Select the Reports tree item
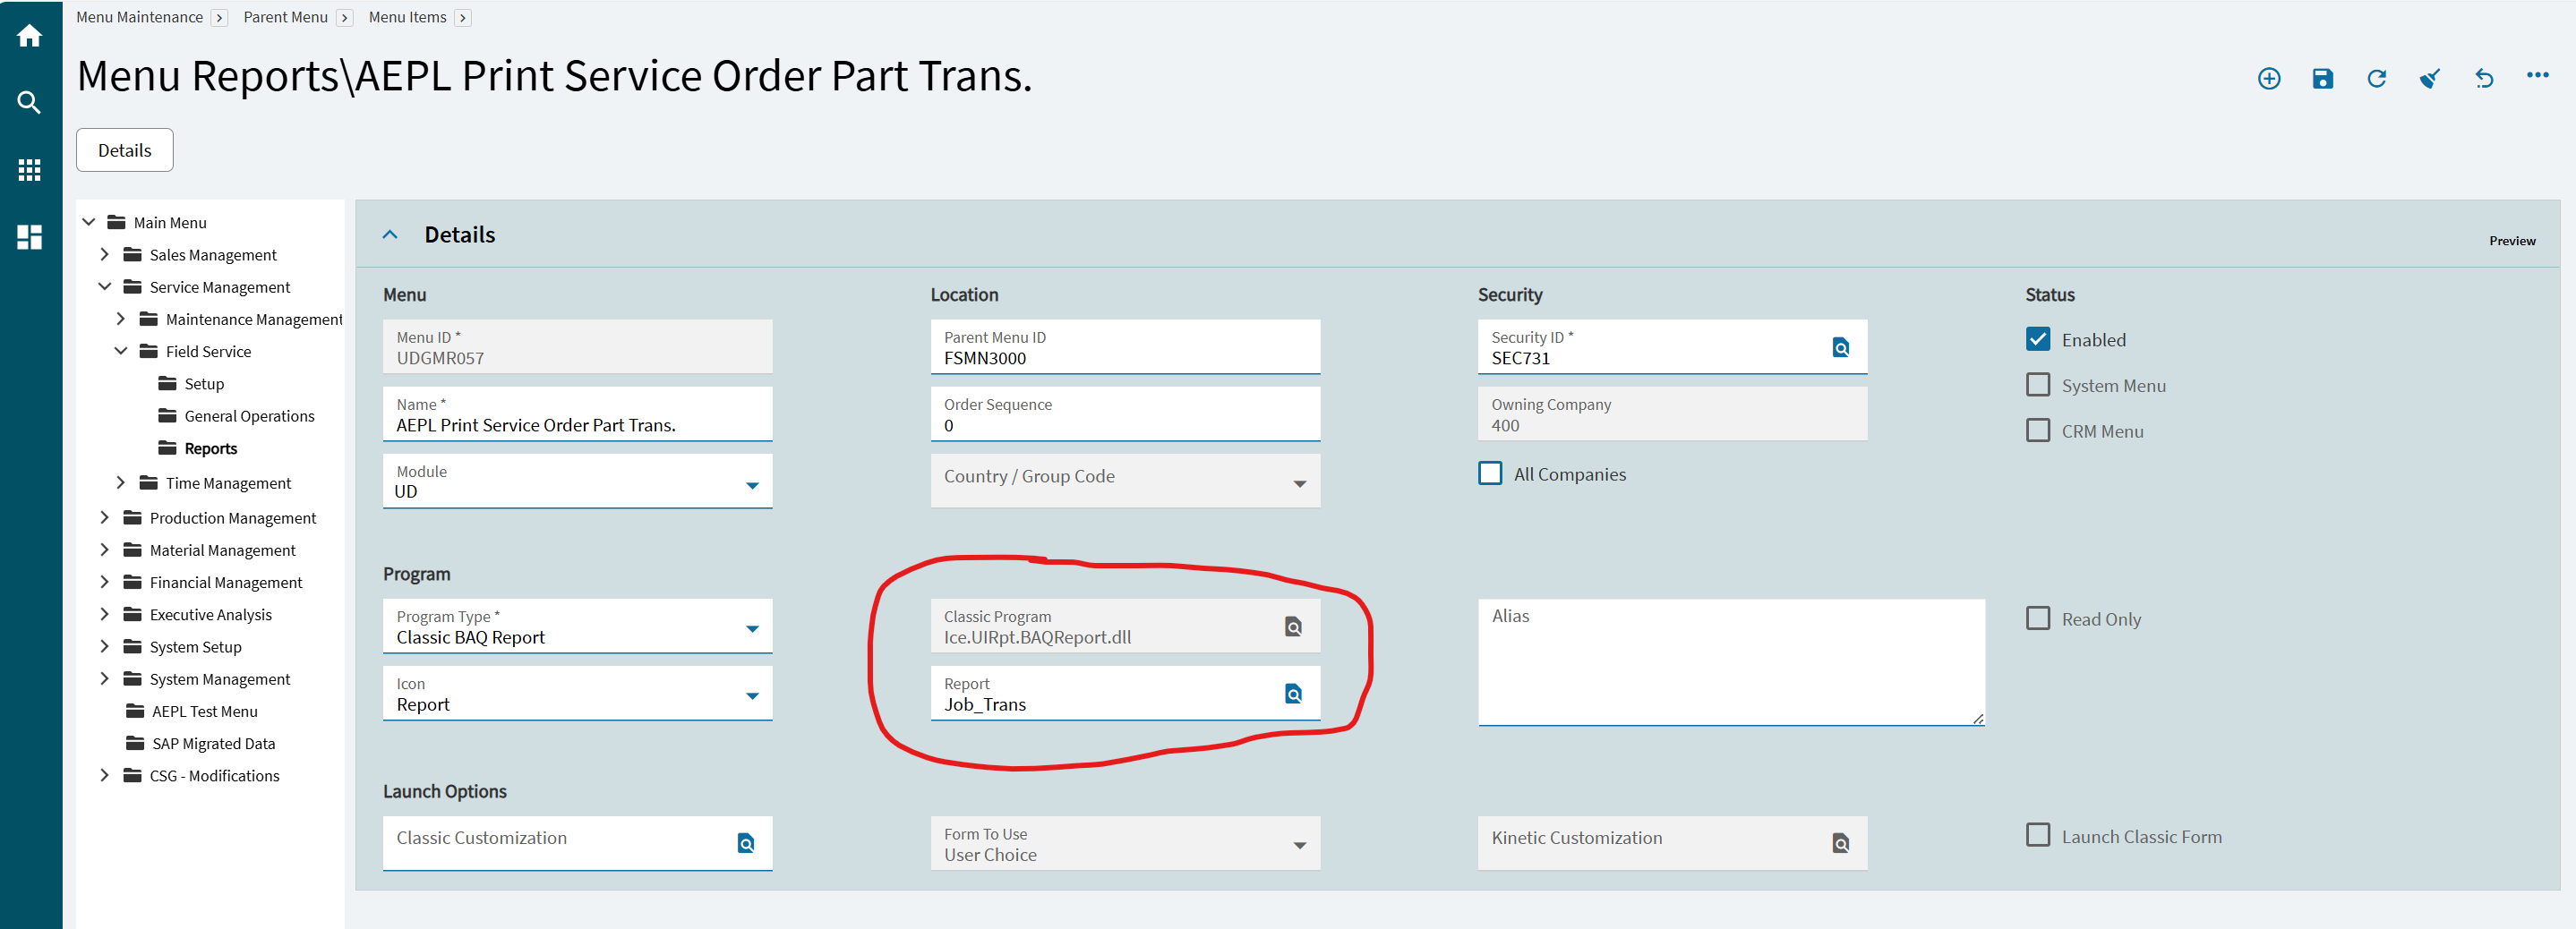This screenshot has width=2576, height=929. (210, 449)
